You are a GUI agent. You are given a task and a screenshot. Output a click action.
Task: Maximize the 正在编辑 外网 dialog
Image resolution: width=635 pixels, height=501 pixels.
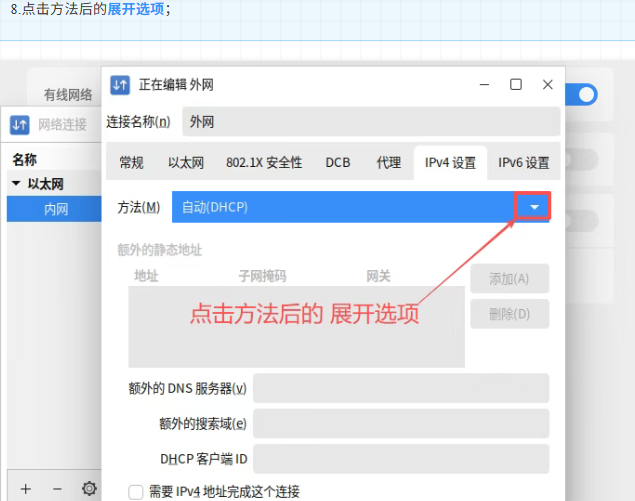(516, 85)
